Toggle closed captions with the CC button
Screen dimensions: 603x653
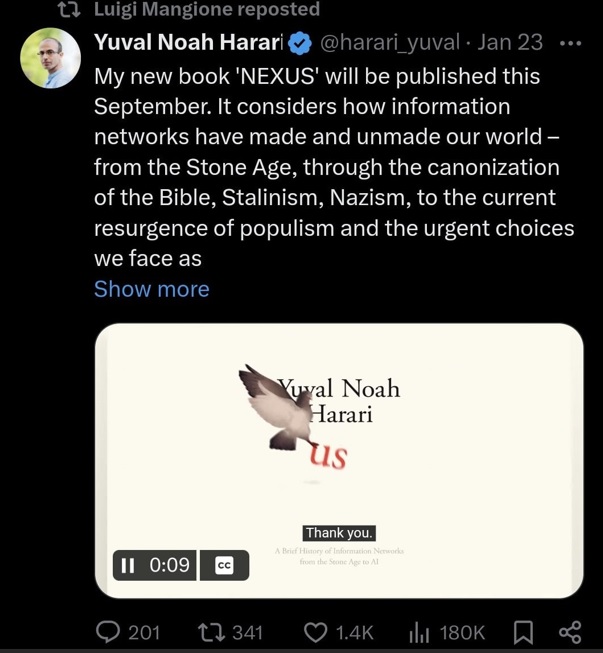(x=224, y=565)
